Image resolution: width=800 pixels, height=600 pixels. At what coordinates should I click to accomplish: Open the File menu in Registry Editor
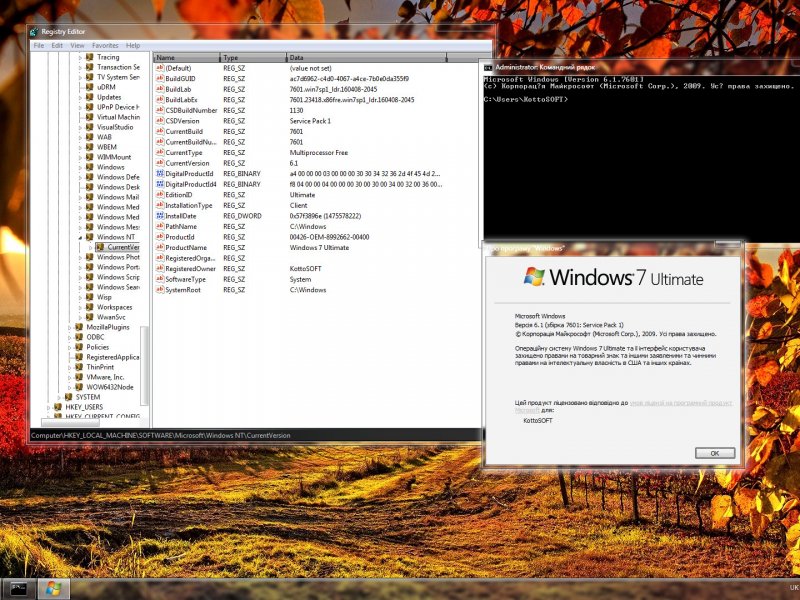[39, 45]
